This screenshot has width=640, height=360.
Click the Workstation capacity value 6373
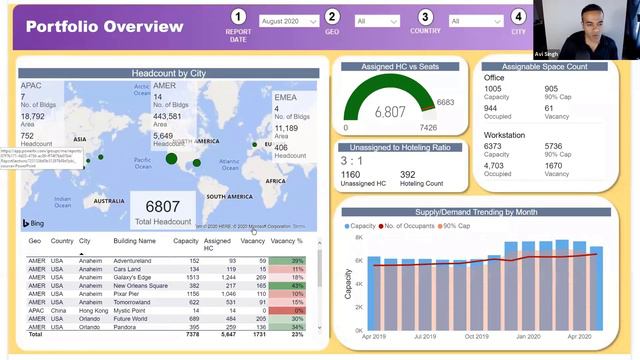[x=493, y=146]
